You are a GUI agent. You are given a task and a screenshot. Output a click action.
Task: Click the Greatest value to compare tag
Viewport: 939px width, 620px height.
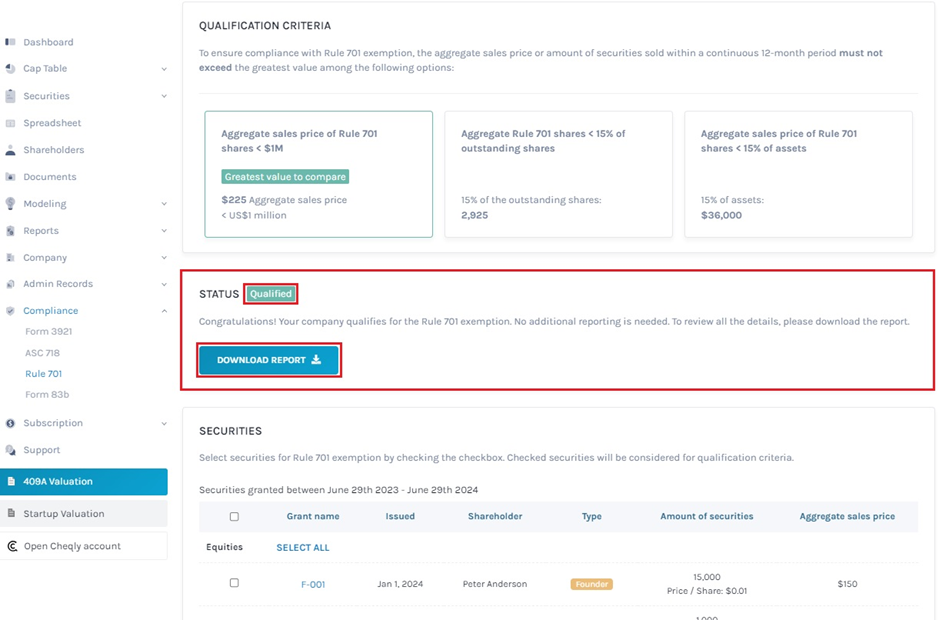(x=285, y=177)
